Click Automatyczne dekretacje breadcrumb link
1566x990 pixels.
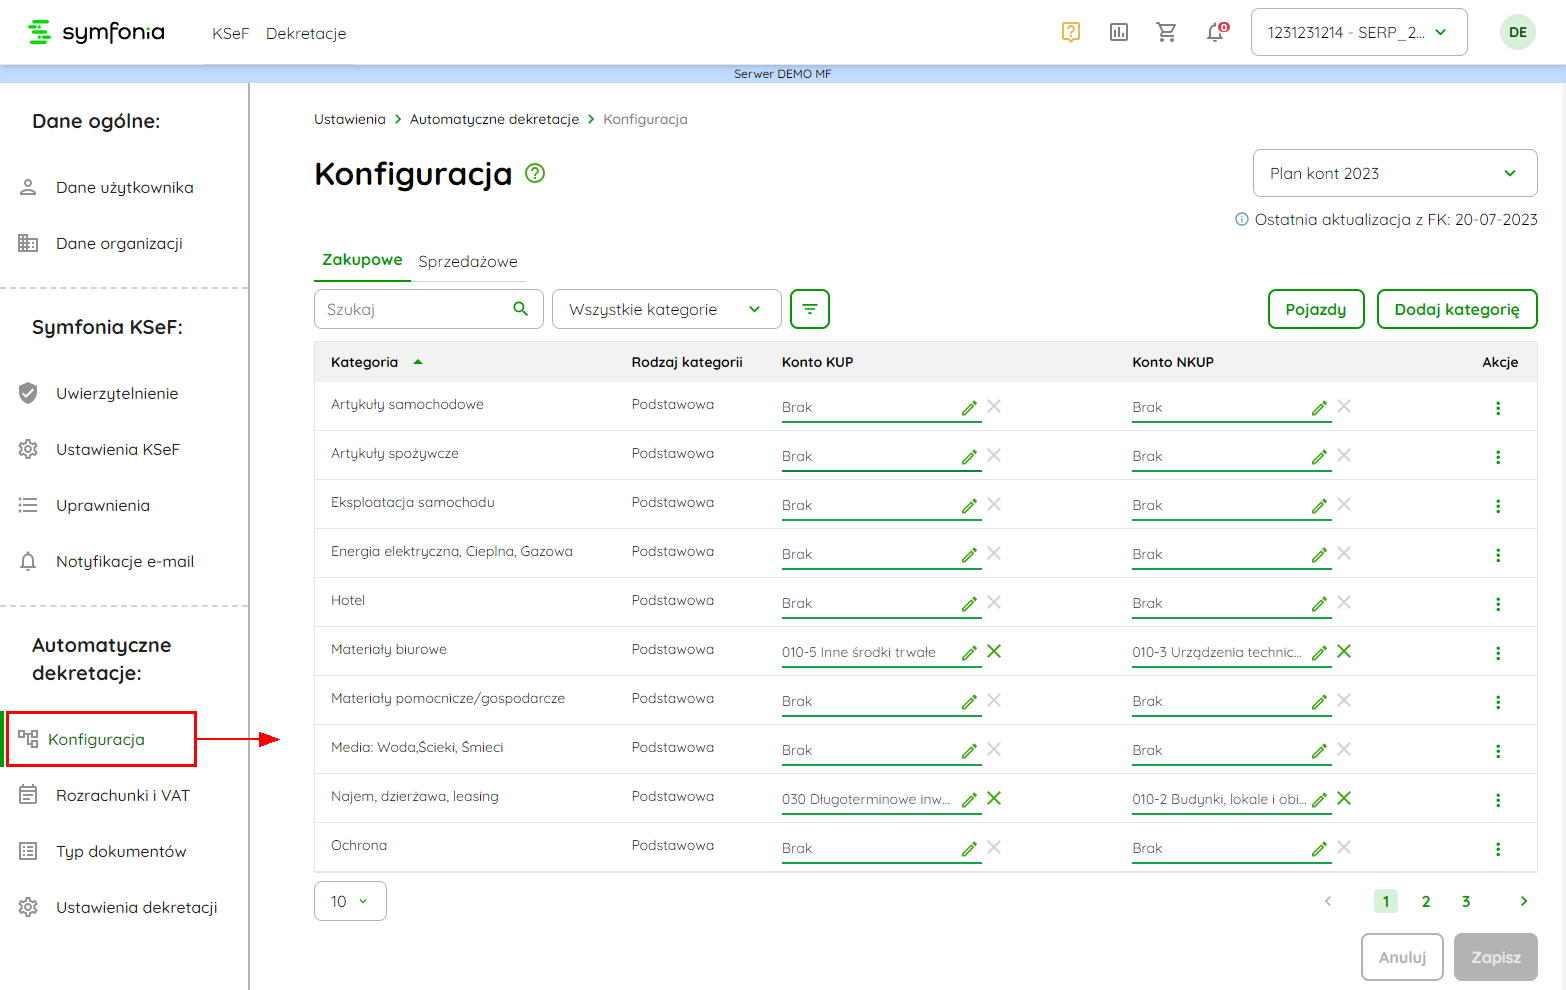point(494,119)
